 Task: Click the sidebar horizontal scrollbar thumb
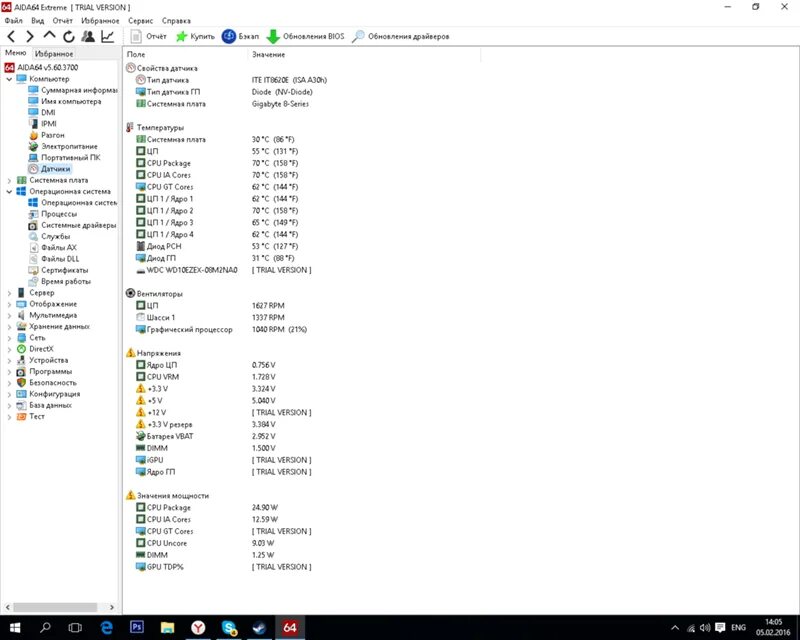[55, 607]
